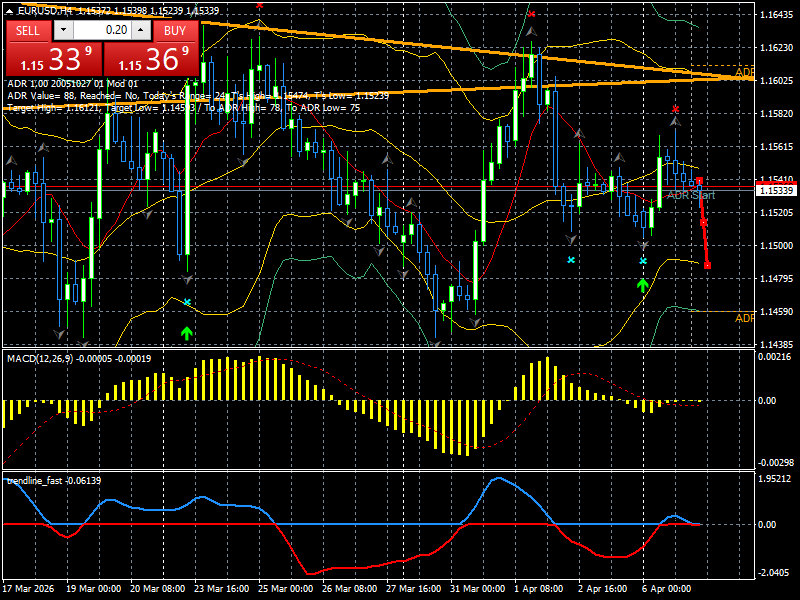Image resolution: width=800 pixels, height=600 pixels.
Task: Click the -0.00298 MACD scale value
Action: [x=776, y=463]
